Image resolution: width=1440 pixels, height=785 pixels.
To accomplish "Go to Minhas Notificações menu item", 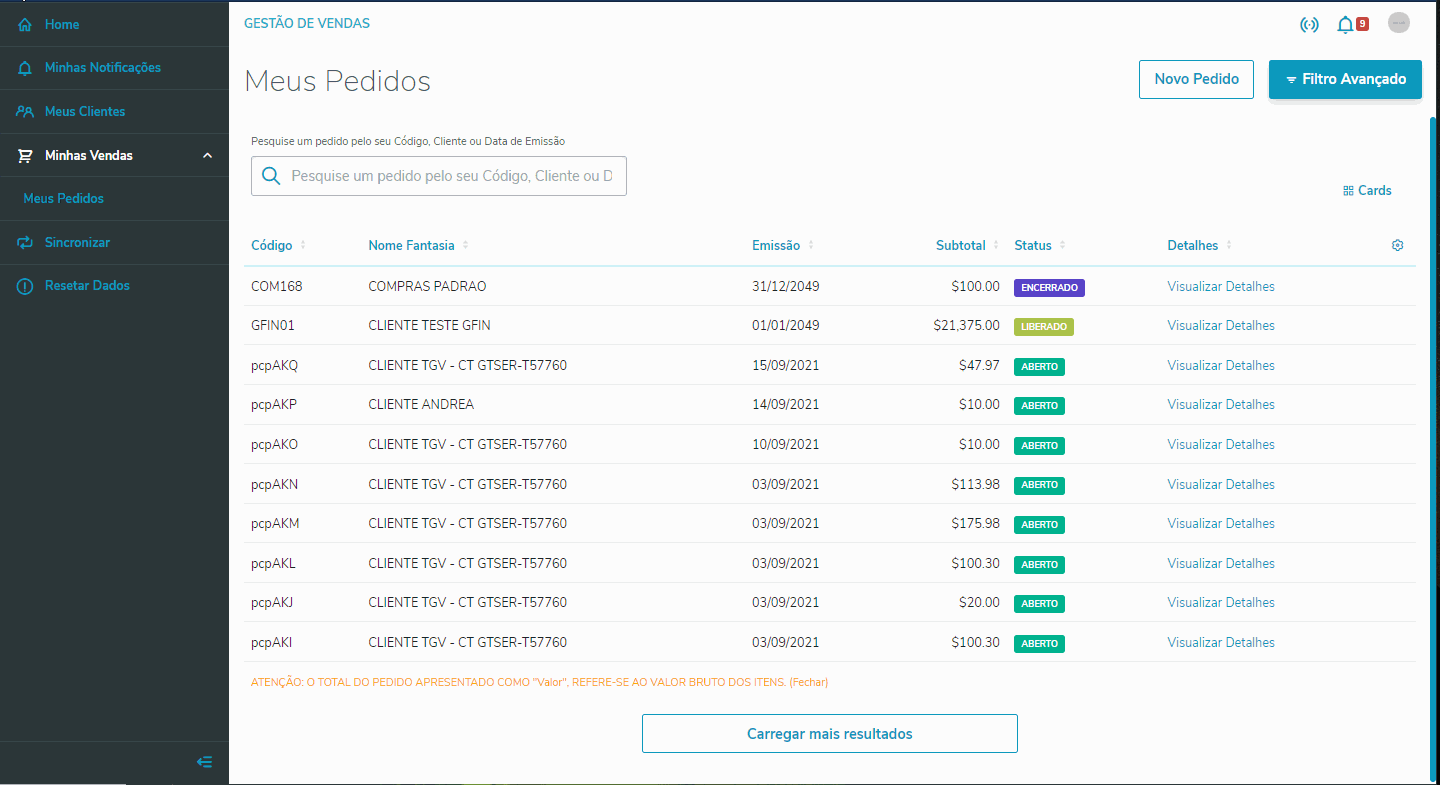I will coord(102,67).
